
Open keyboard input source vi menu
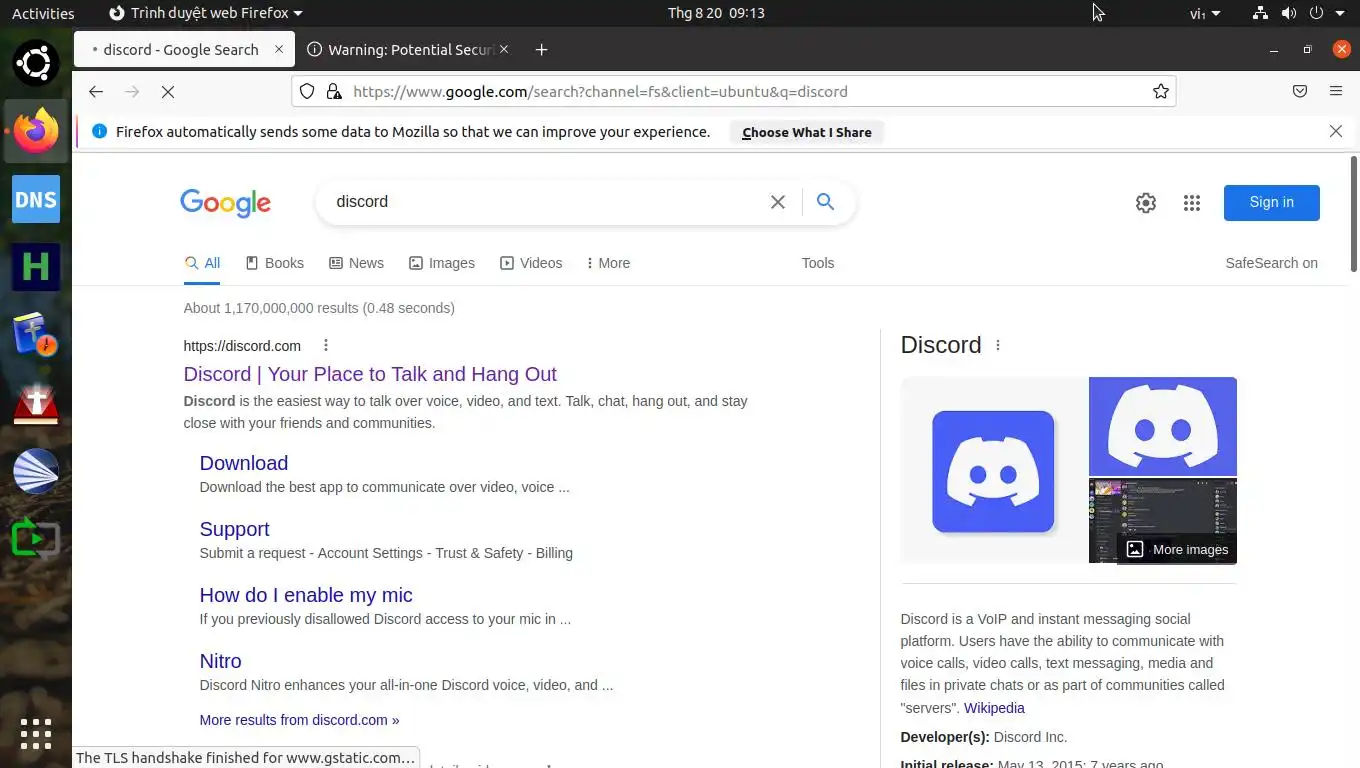pyautogui.click(x=1205, y=13)
